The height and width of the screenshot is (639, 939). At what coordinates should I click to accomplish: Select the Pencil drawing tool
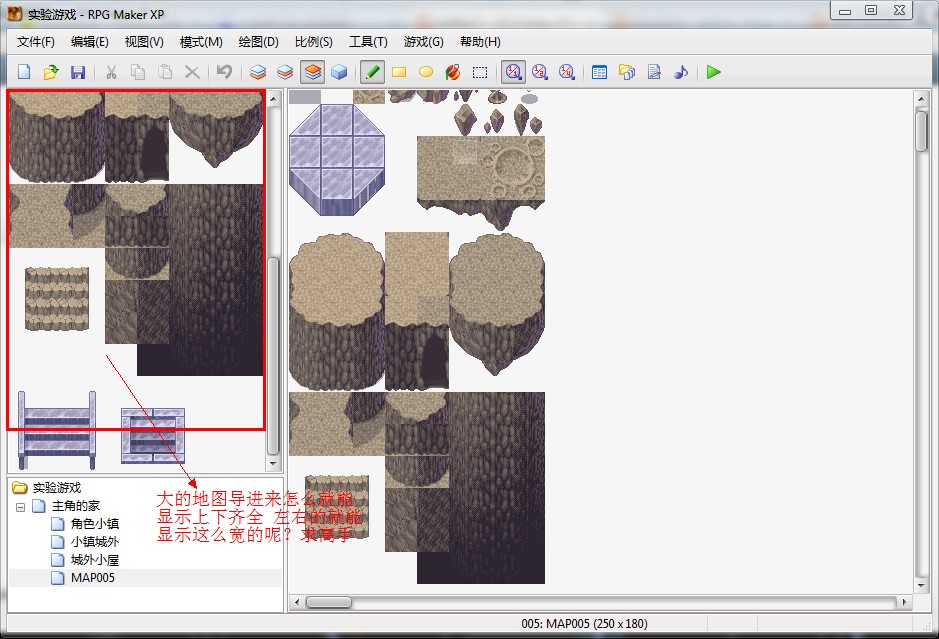372,72
